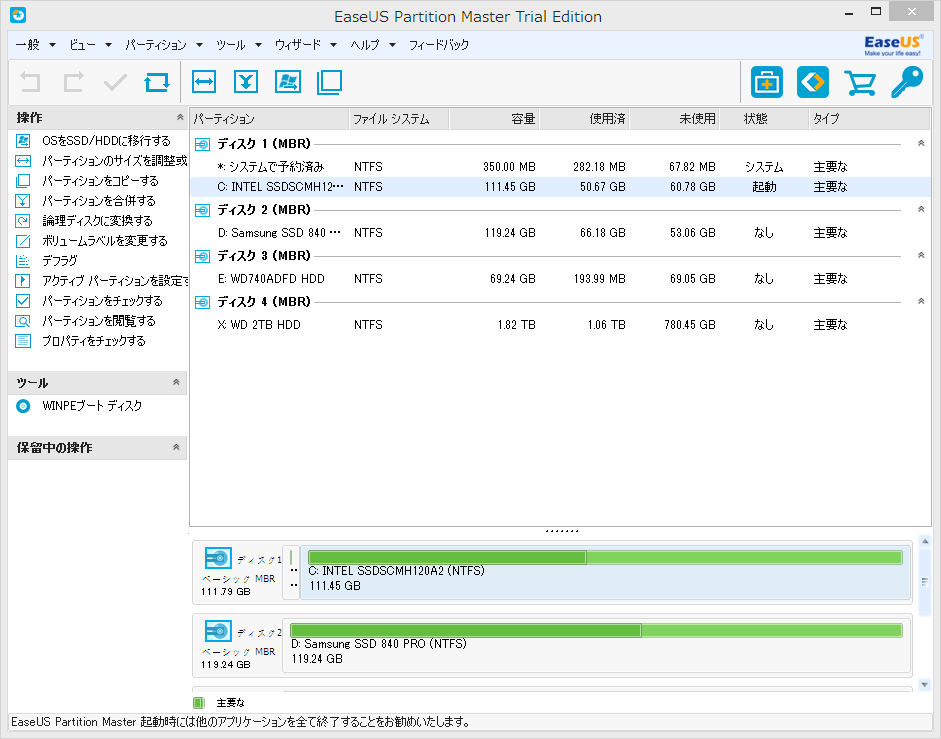The width and height of the screenshot is (941, 739).
Task: Click the copy partition toolbar icon
Action: coord(329,82)
